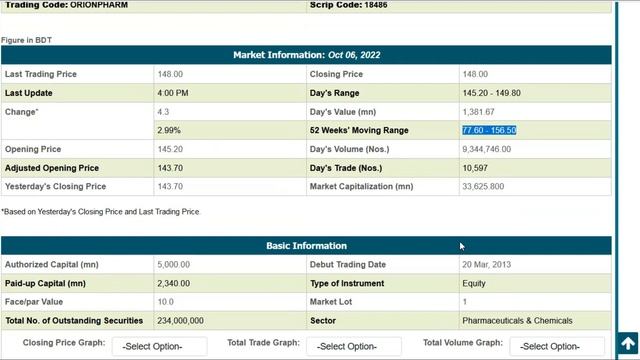Click the 52 Weeks' Moving Range label
640x360 pixels.
359,131
